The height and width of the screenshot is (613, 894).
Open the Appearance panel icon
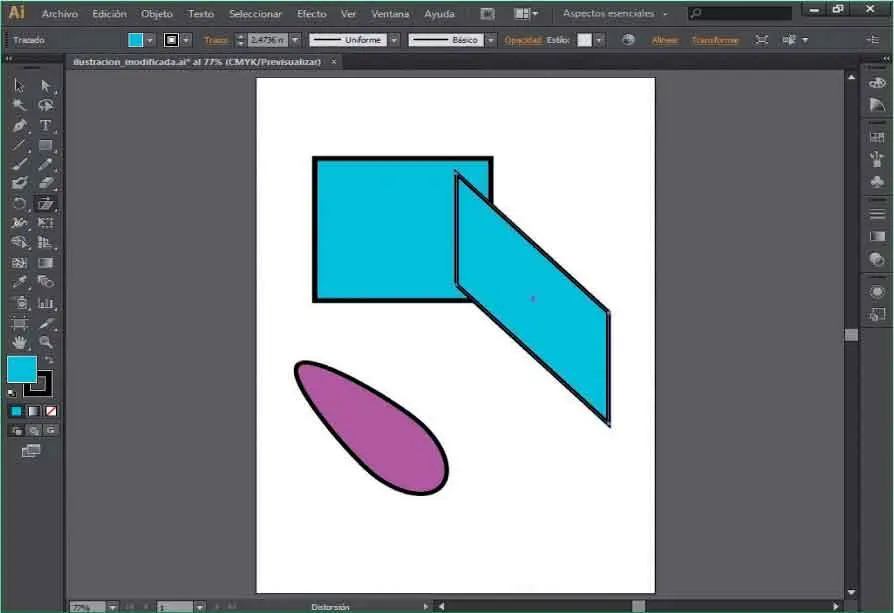(877, 292)
